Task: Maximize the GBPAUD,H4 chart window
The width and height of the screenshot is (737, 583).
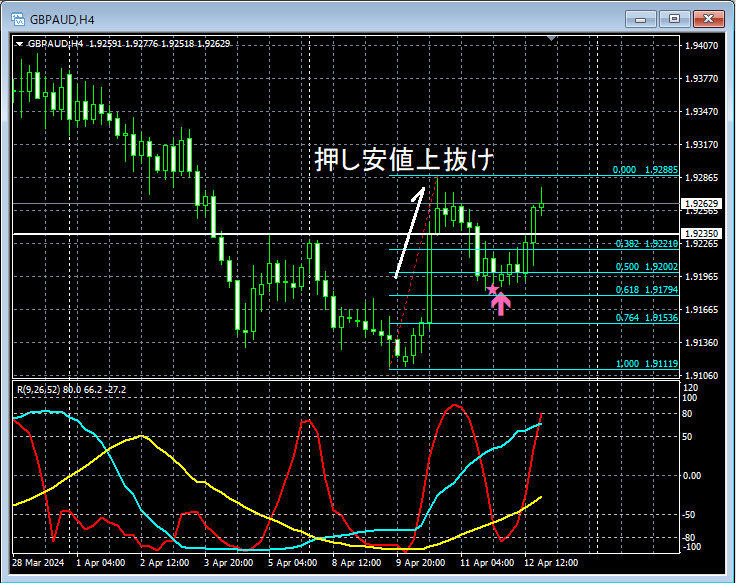Action: point(674,19)
